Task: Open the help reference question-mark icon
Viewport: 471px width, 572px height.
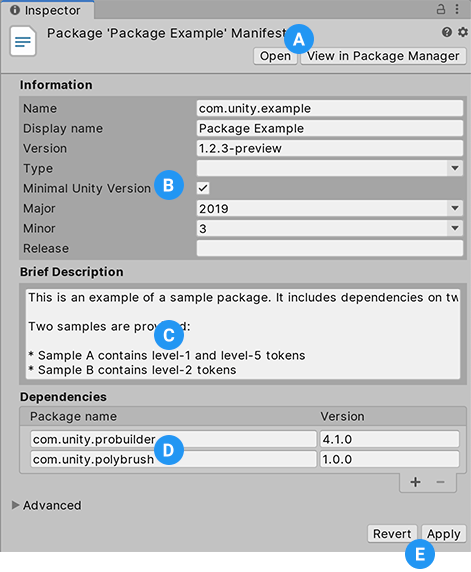Action: click(x=447, y=32)
